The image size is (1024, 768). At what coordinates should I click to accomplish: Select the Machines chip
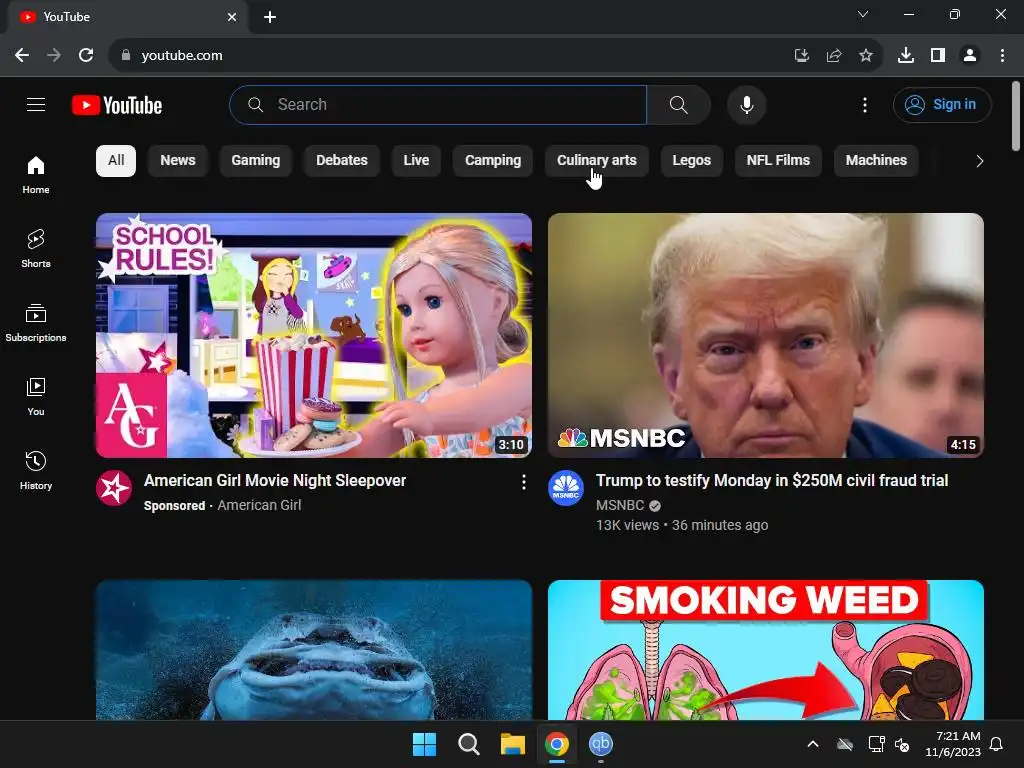click(876, 161)
